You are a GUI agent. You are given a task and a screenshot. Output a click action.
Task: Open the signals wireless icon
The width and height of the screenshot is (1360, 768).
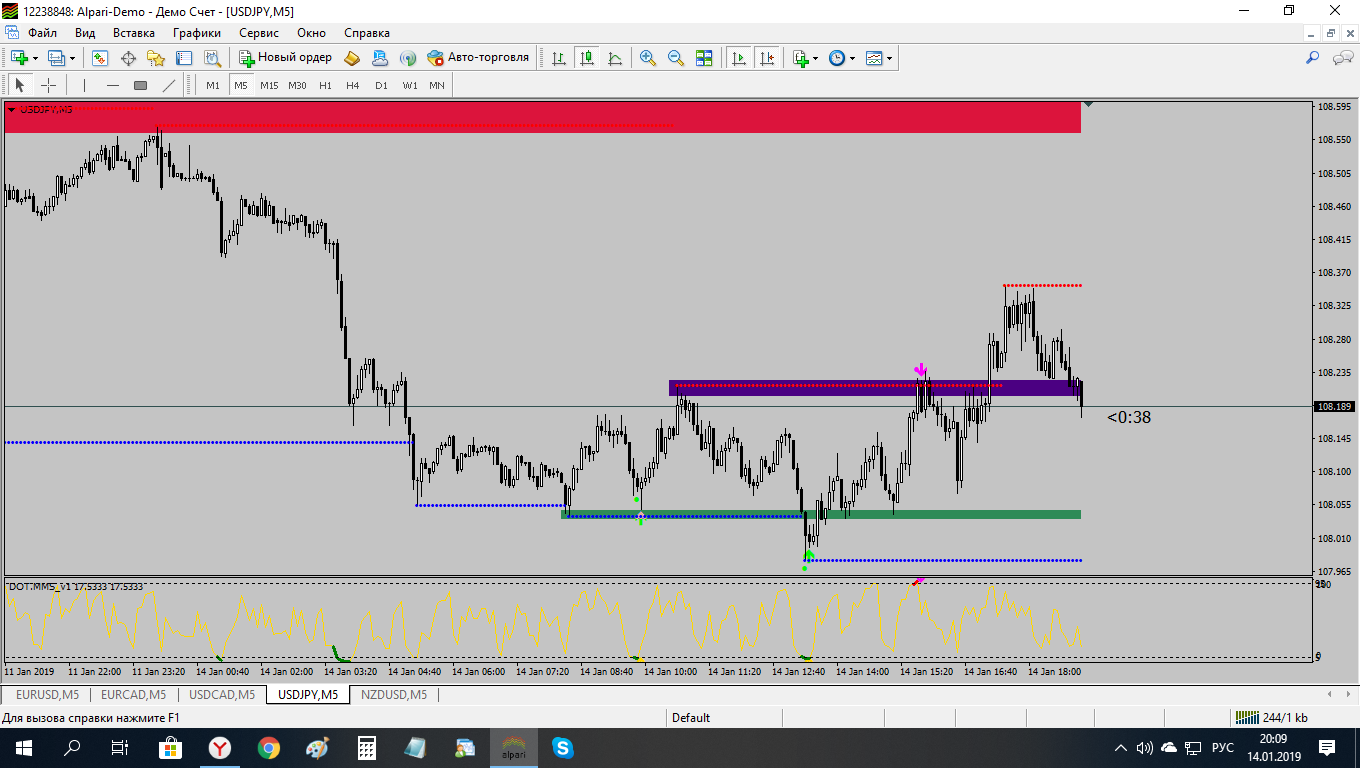point(408,58)
